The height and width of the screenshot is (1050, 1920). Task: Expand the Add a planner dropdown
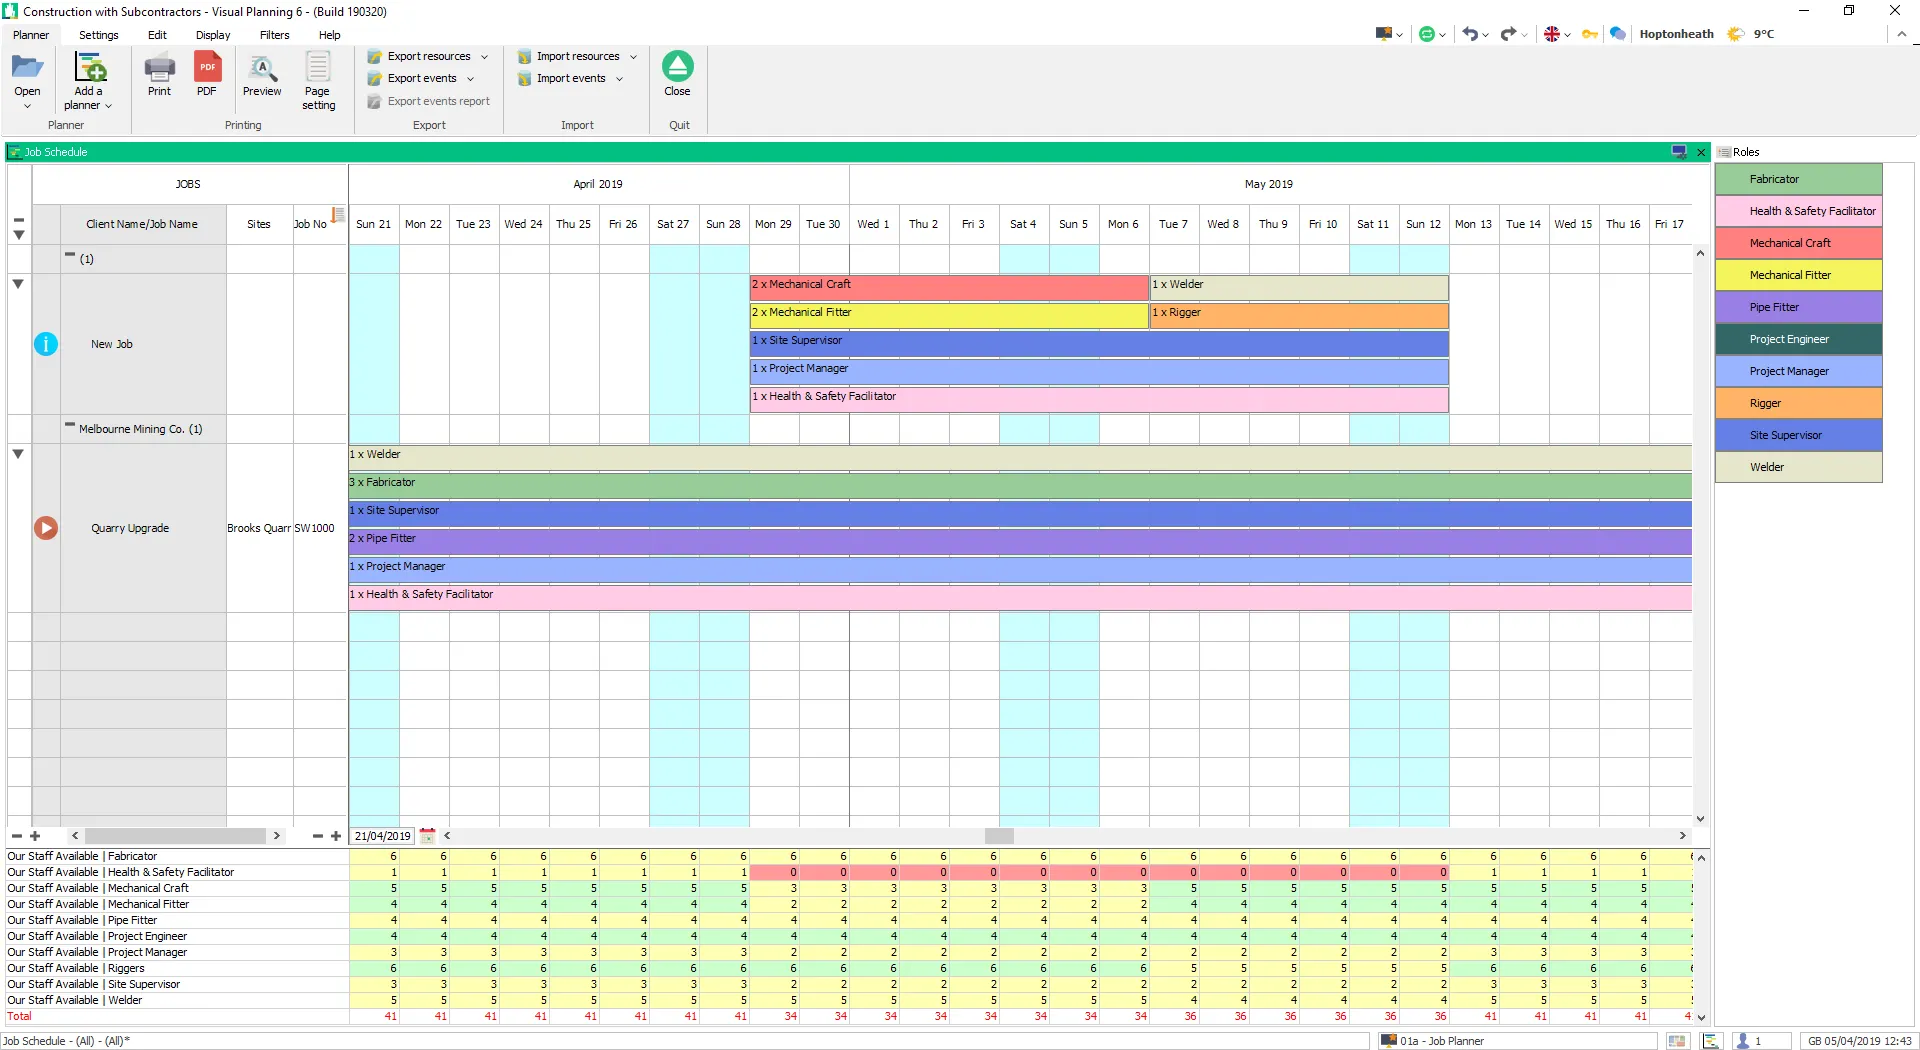[x=108, y=106]
